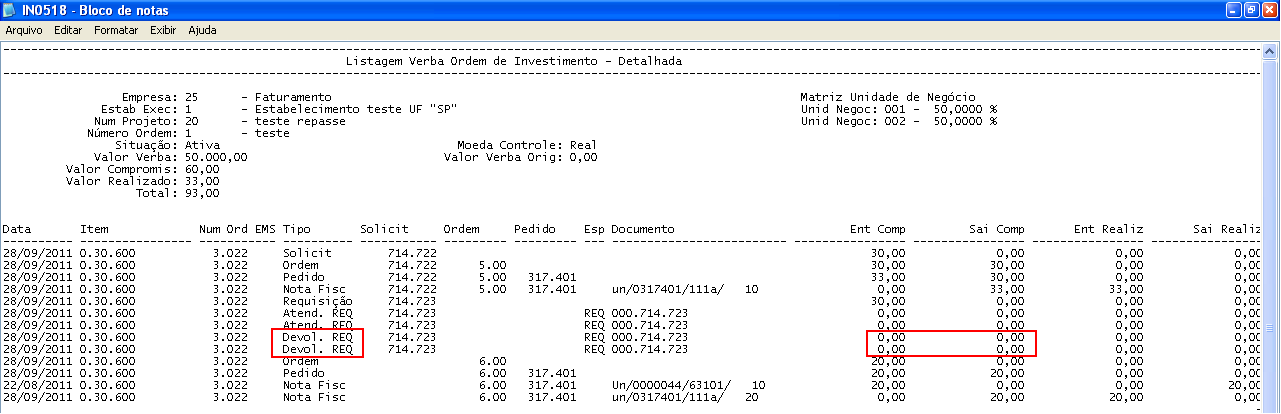Click the Notepad icon in title bar
The height and width of the screenshot is (414, 1281).
coord(11,10)
